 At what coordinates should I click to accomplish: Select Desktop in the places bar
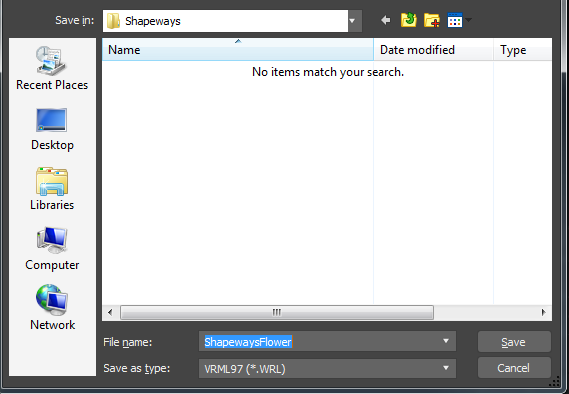(52, 129)
